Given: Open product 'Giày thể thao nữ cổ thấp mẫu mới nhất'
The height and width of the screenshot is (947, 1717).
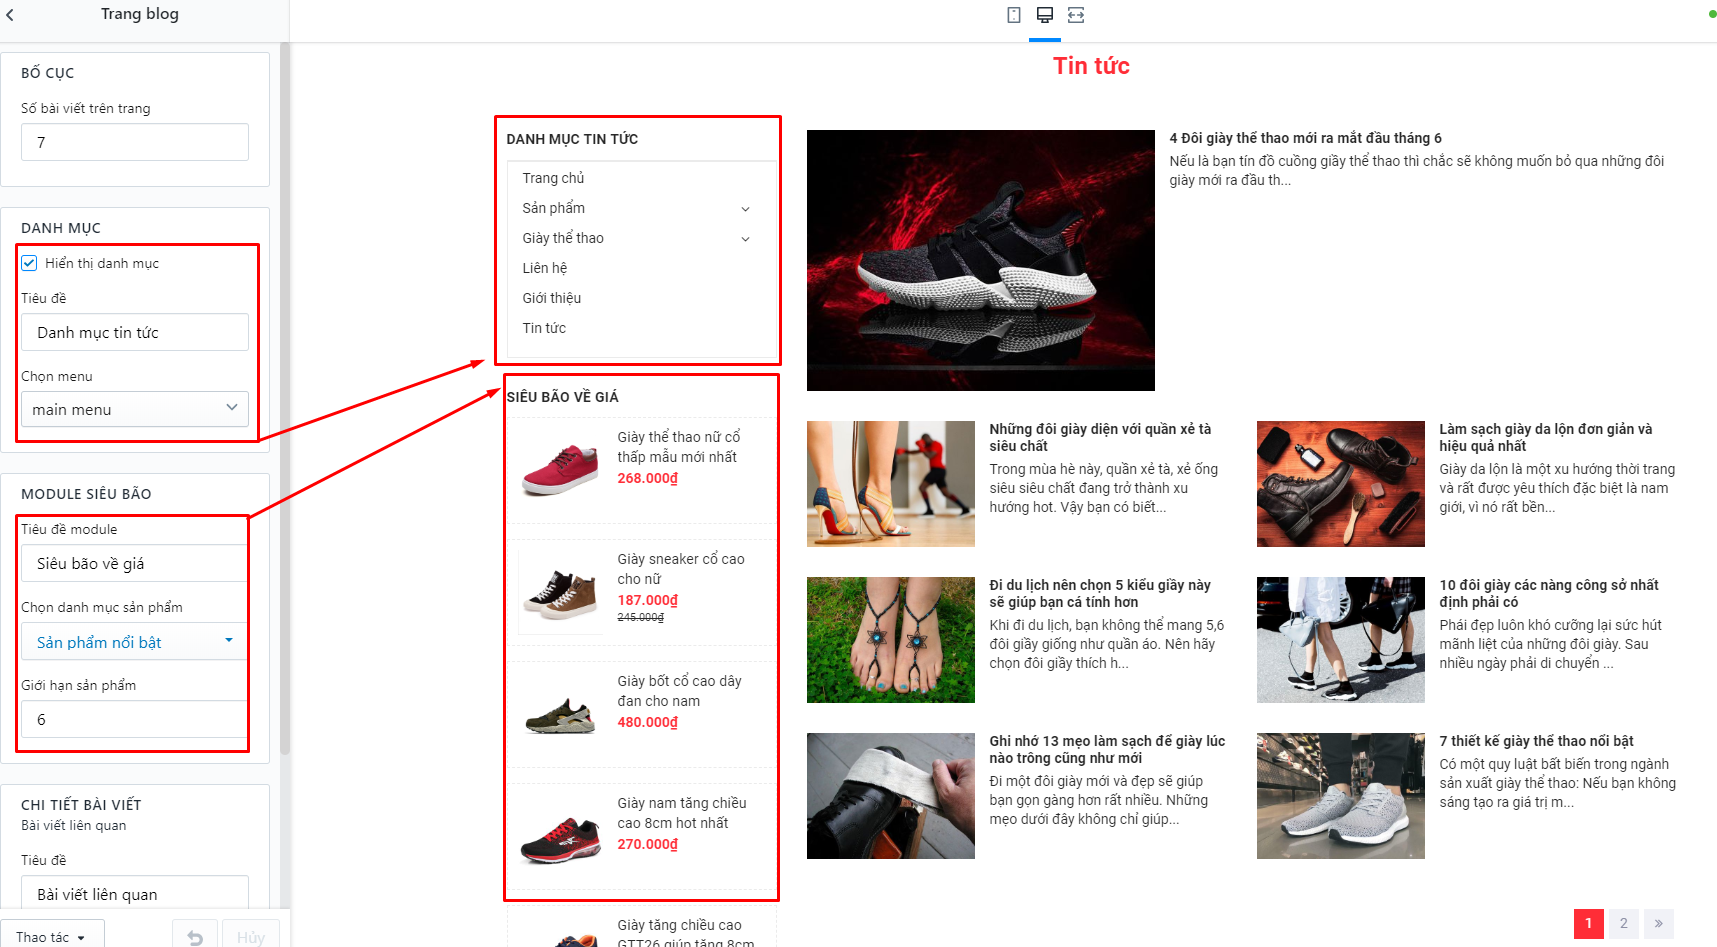Looking at the screenshot, I should (x=679, y=447).
